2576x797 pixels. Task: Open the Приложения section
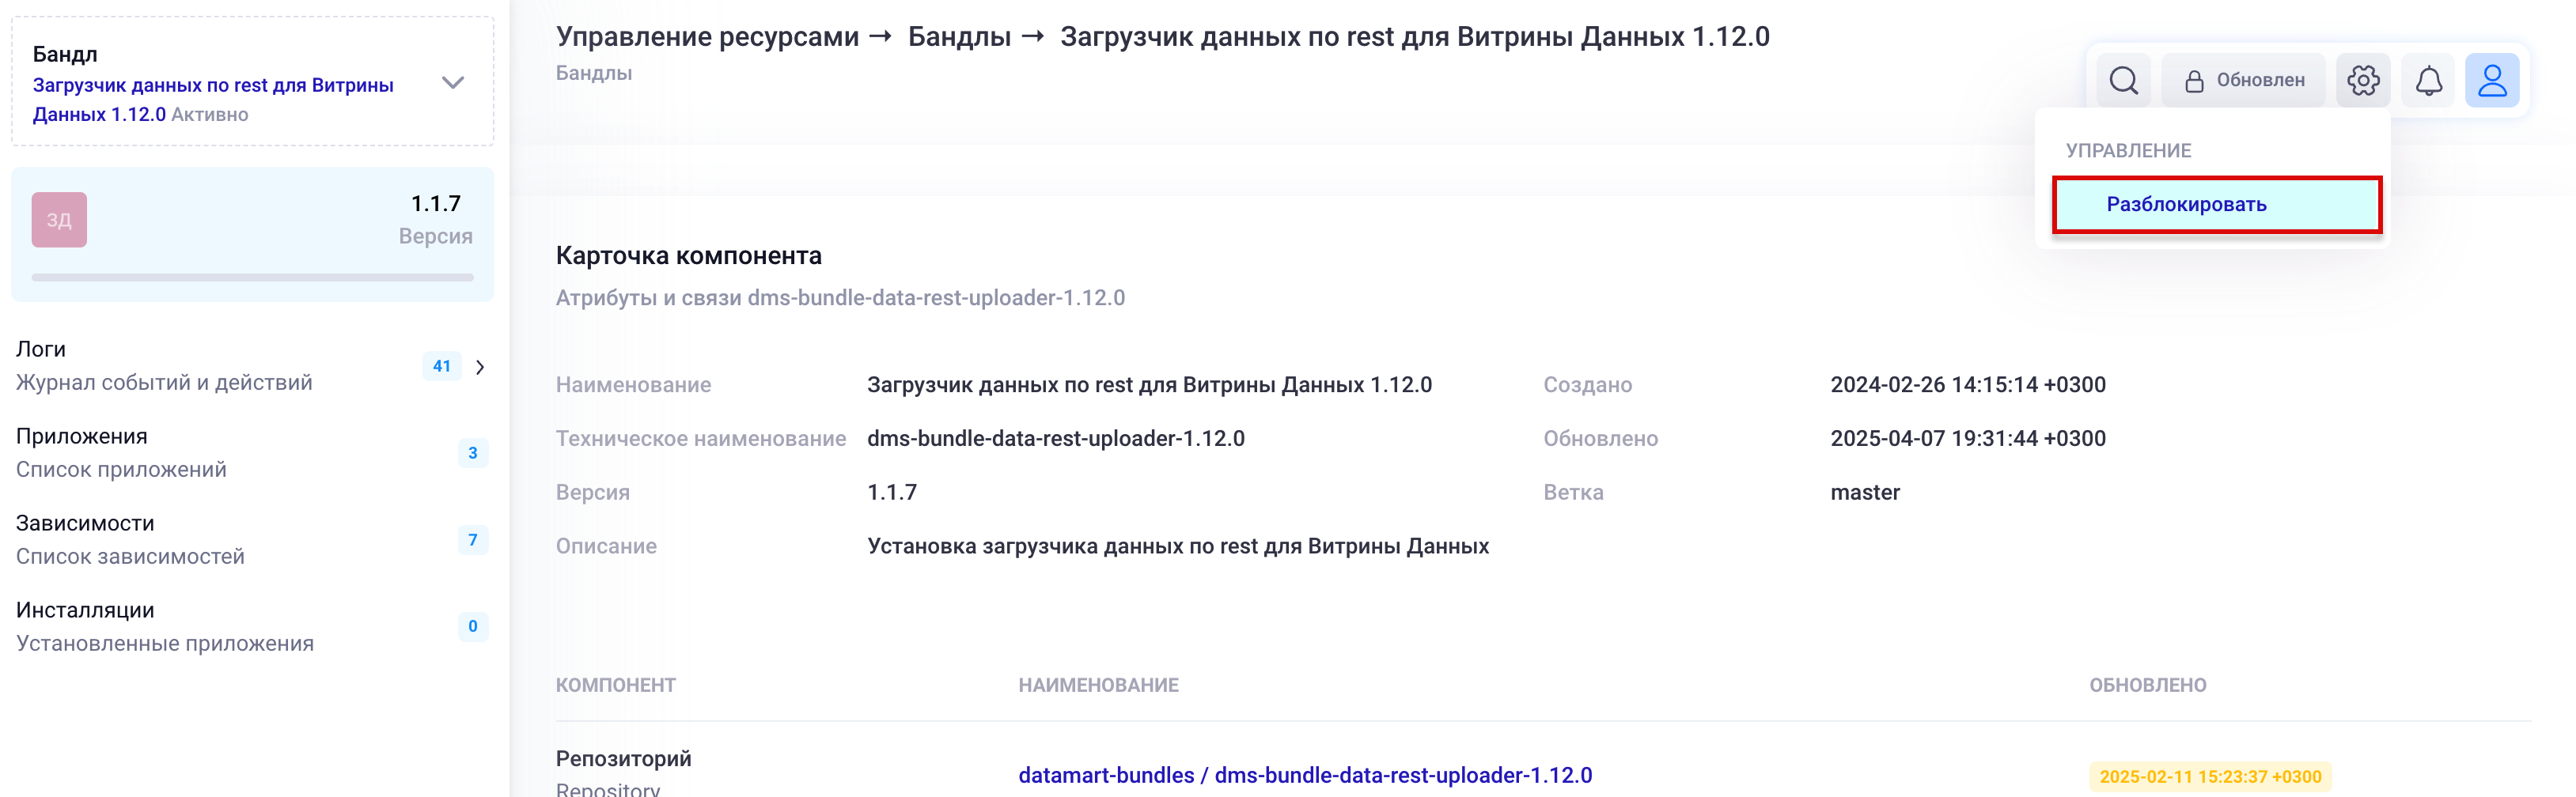coord(81,436)
